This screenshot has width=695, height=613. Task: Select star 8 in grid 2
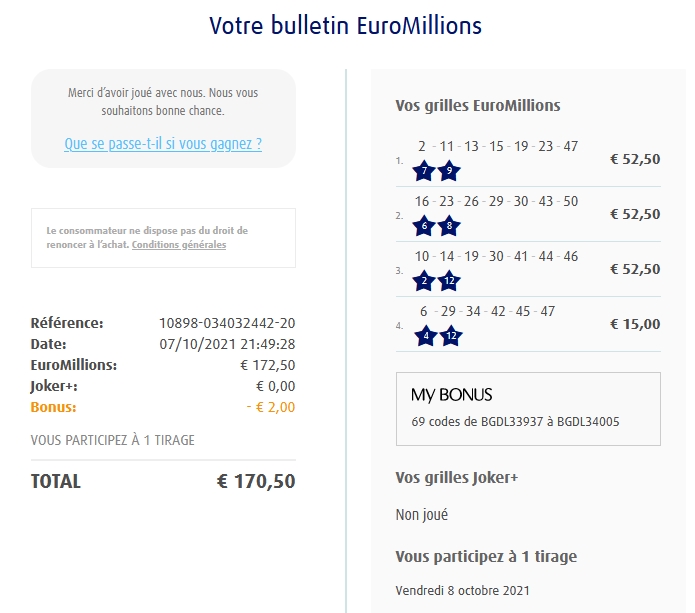(450, 226)
